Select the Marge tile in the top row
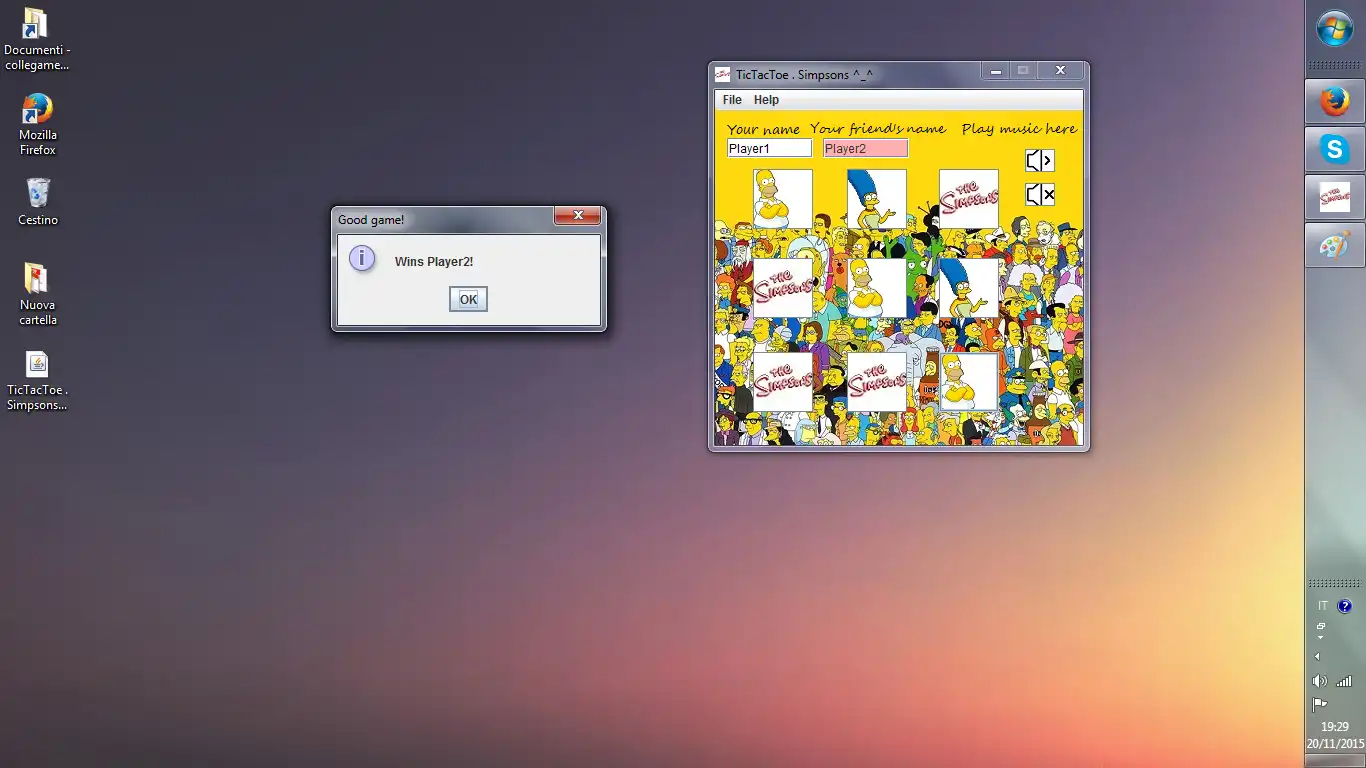The height and width of the screenshot is (768, 1366). coord(877,199)
